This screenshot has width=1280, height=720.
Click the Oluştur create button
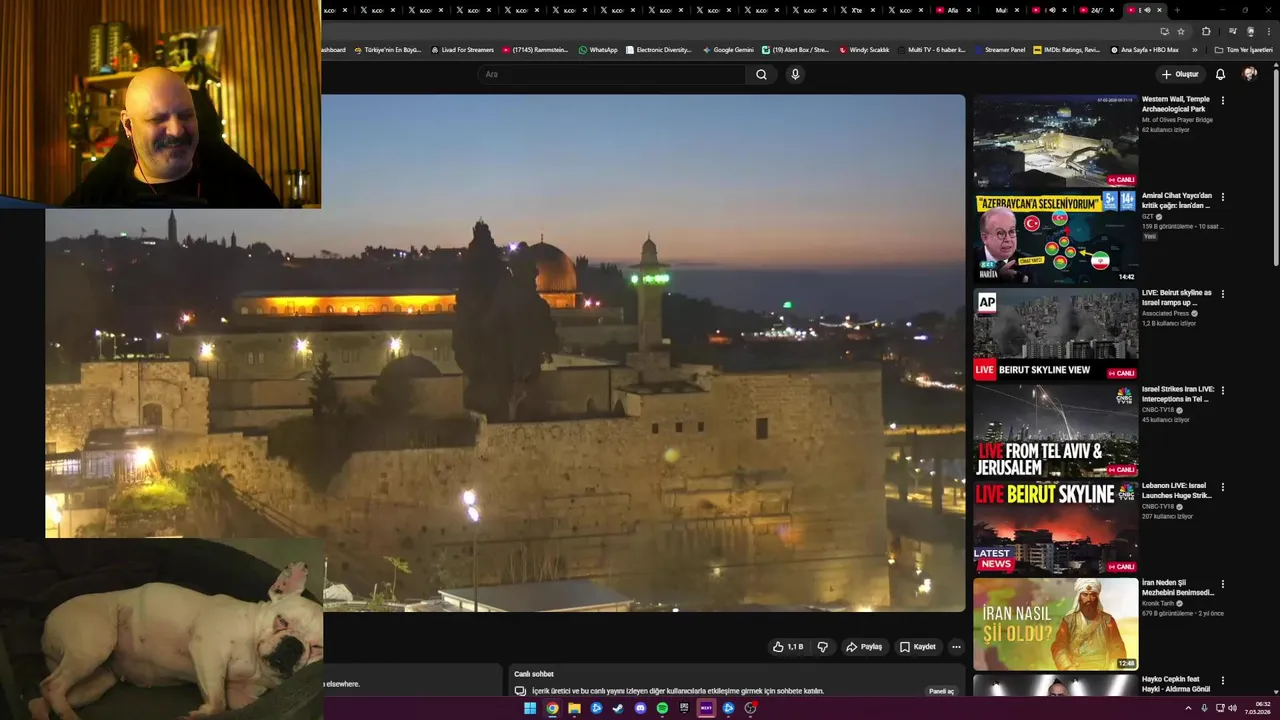1180,74
